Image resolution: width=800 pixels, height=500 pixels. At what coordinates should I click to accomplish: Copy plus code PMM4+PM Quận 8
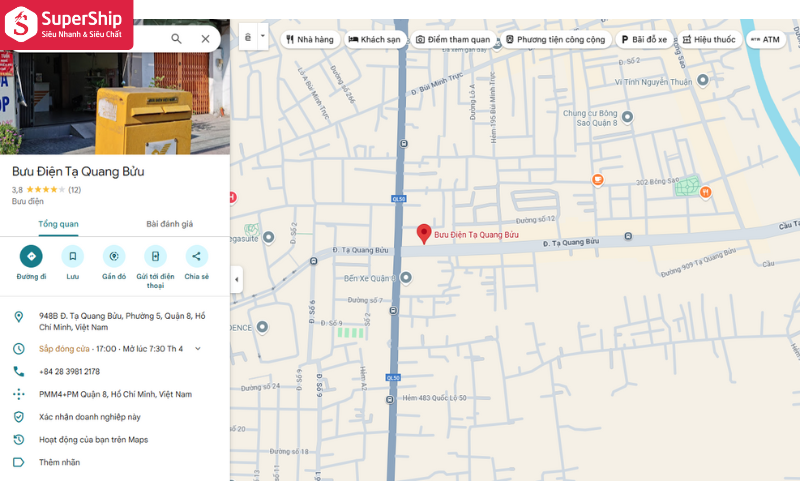tap(115, 394)
